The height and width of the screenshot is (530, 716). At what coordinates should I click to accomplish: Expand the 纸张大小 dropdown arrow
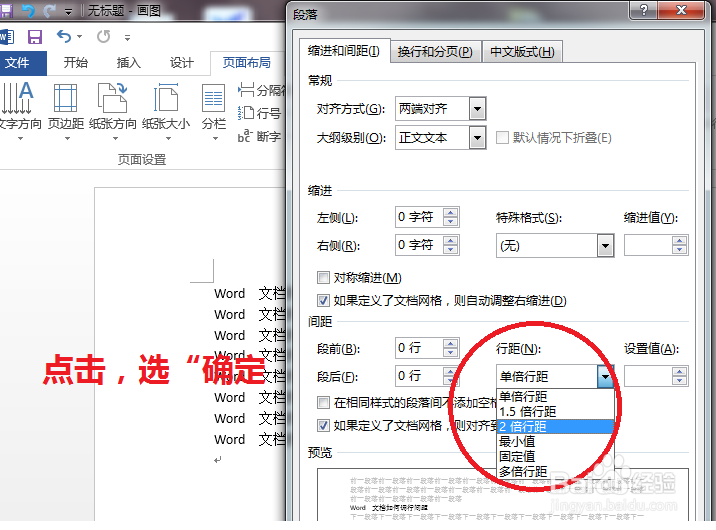point(168,138)
